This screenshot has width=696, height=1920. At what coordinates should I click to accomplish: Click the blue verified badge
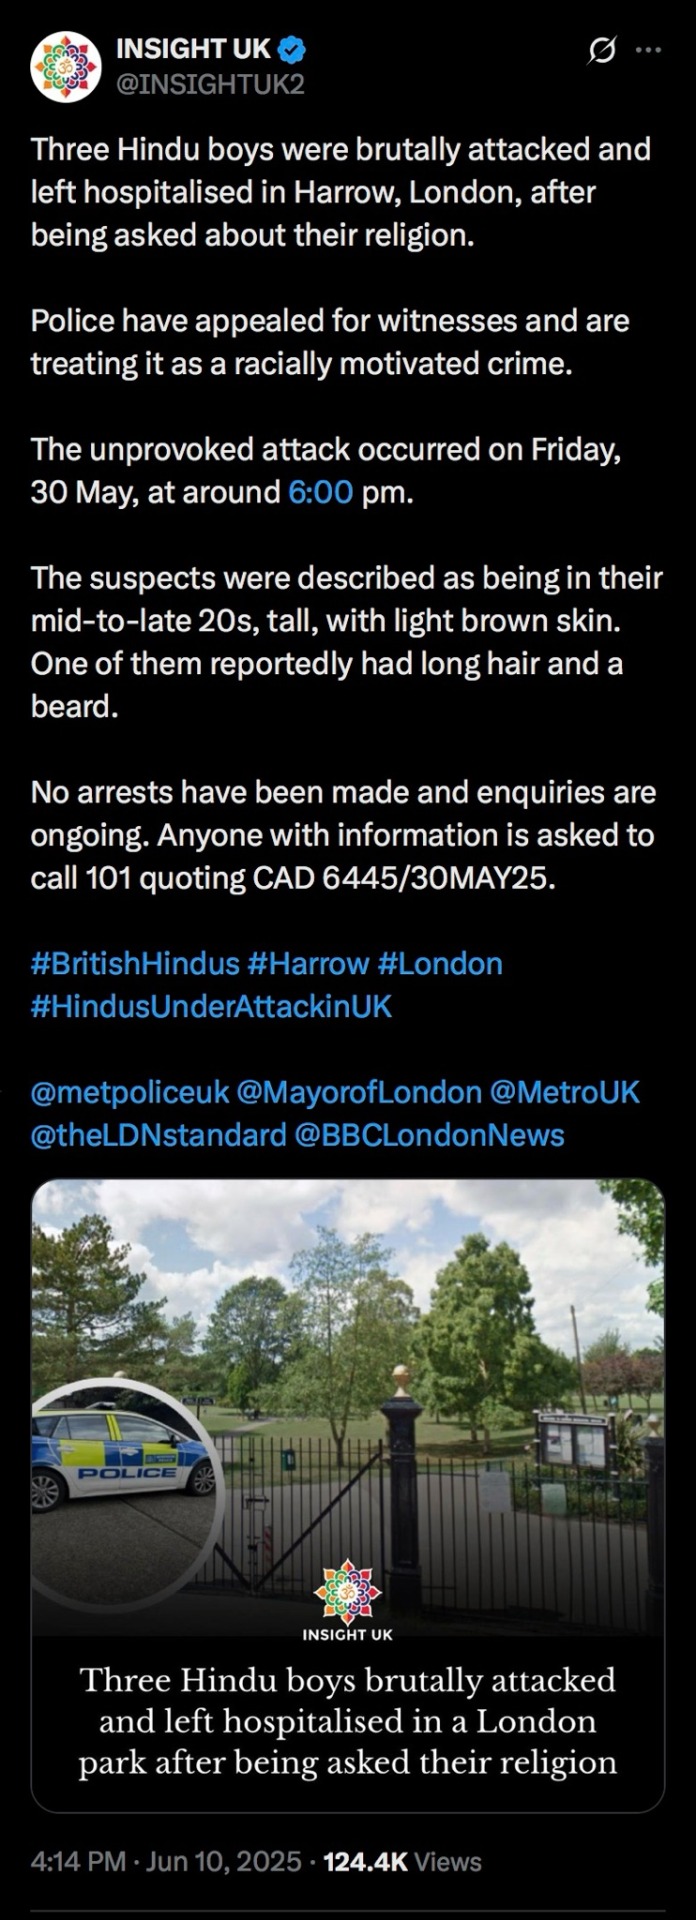pyautogui.click(x=291, y=48)
